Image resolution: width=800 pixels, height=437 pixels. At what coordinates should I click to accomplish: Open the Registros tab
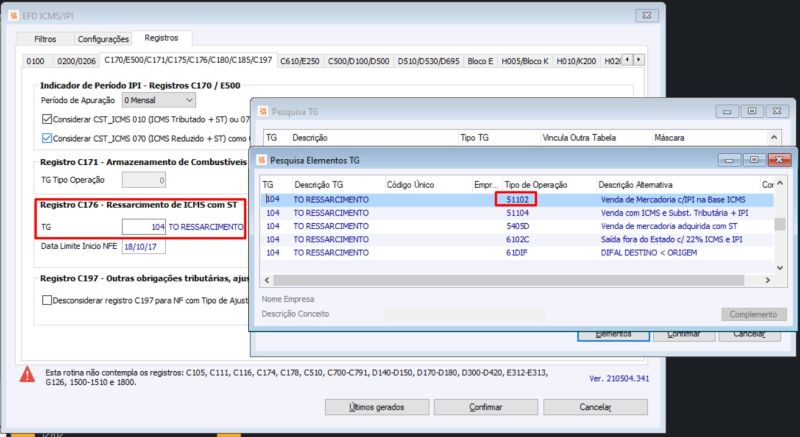[x=161, y=38]
